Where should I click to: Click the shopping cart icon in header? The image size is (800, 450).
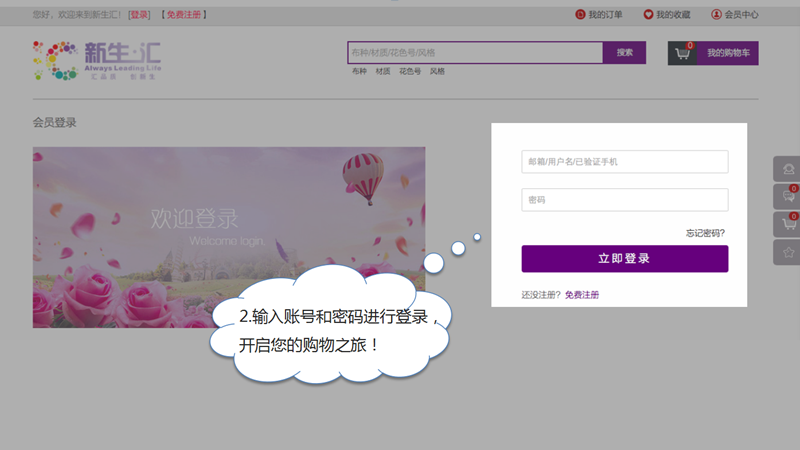(684, 54)
